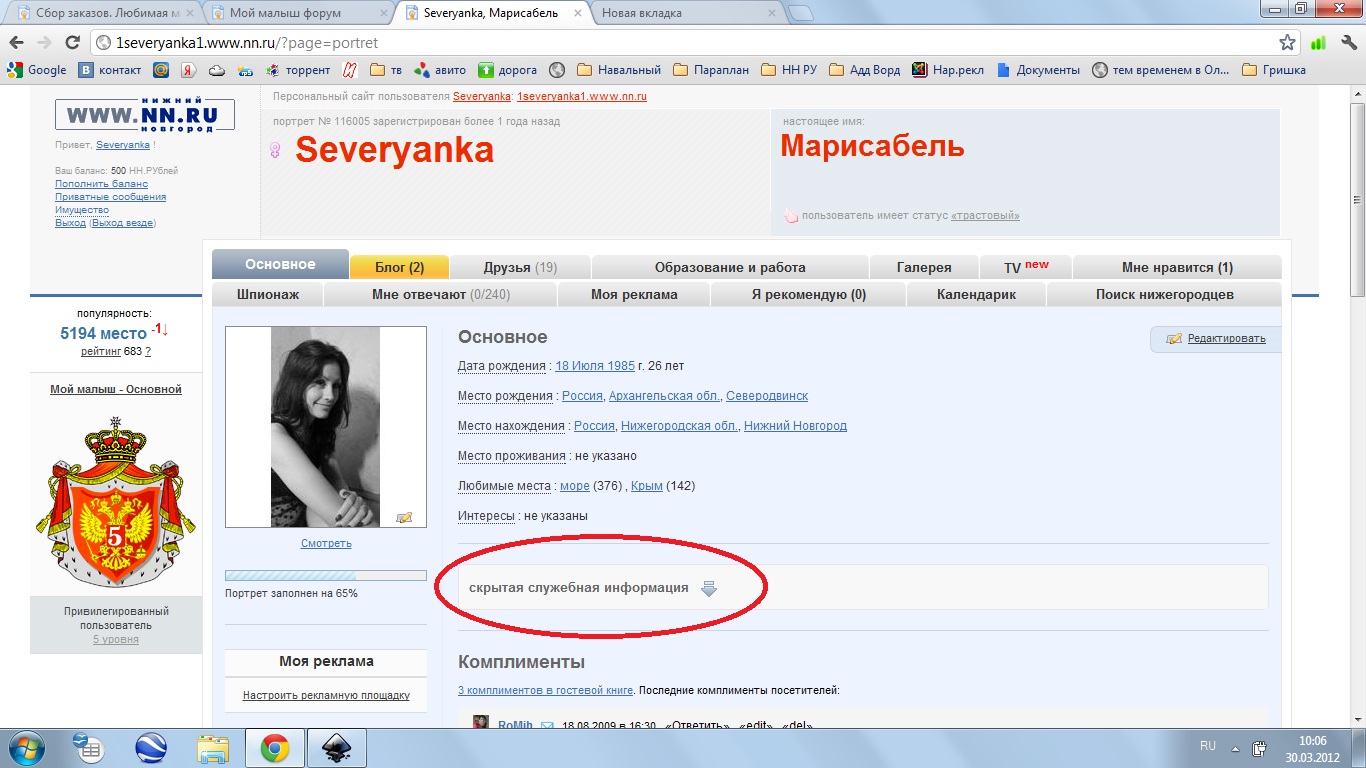Switch to 'Мой малыш форум' browser tab
Image resolution: width=1366 pixels, height=768 pixels.
tap(297, 13)
